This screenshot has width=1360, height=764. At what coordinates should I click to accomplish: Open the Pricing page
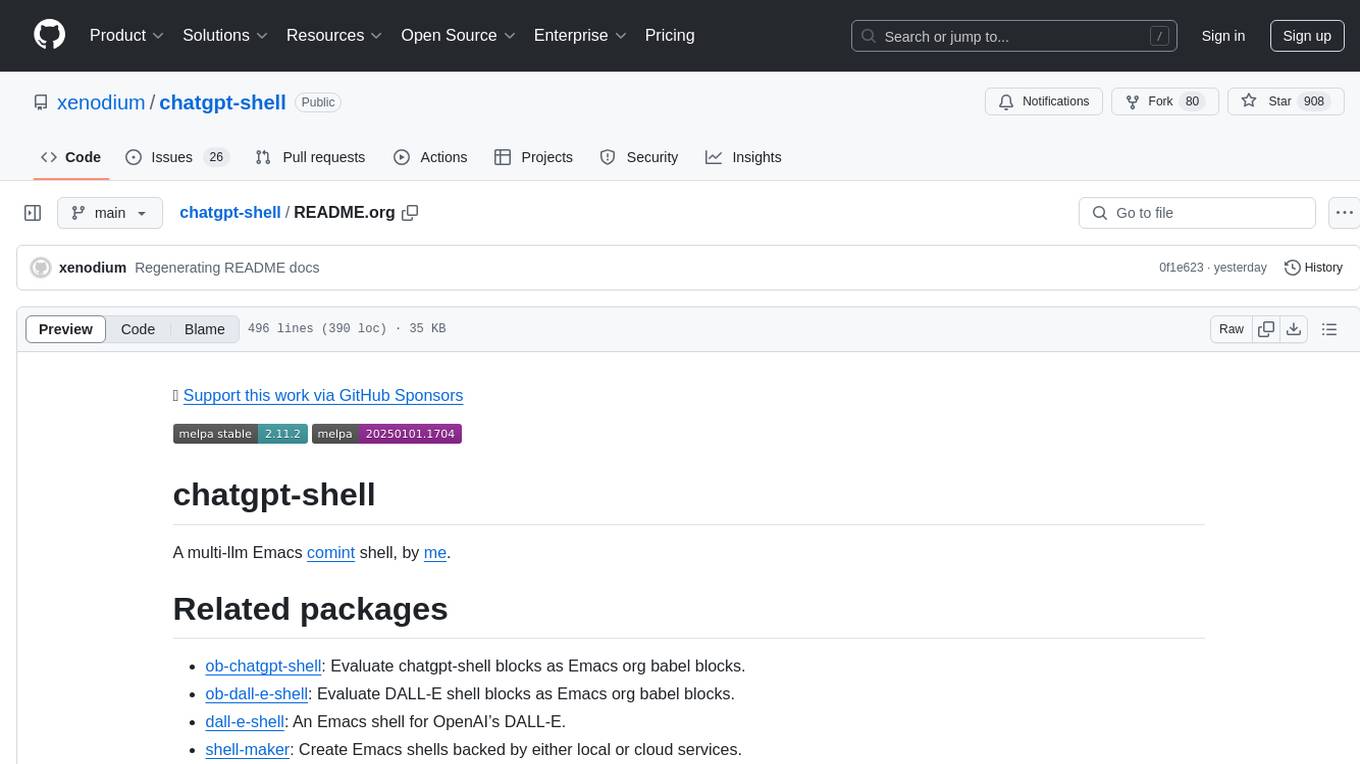coord(670,36)
